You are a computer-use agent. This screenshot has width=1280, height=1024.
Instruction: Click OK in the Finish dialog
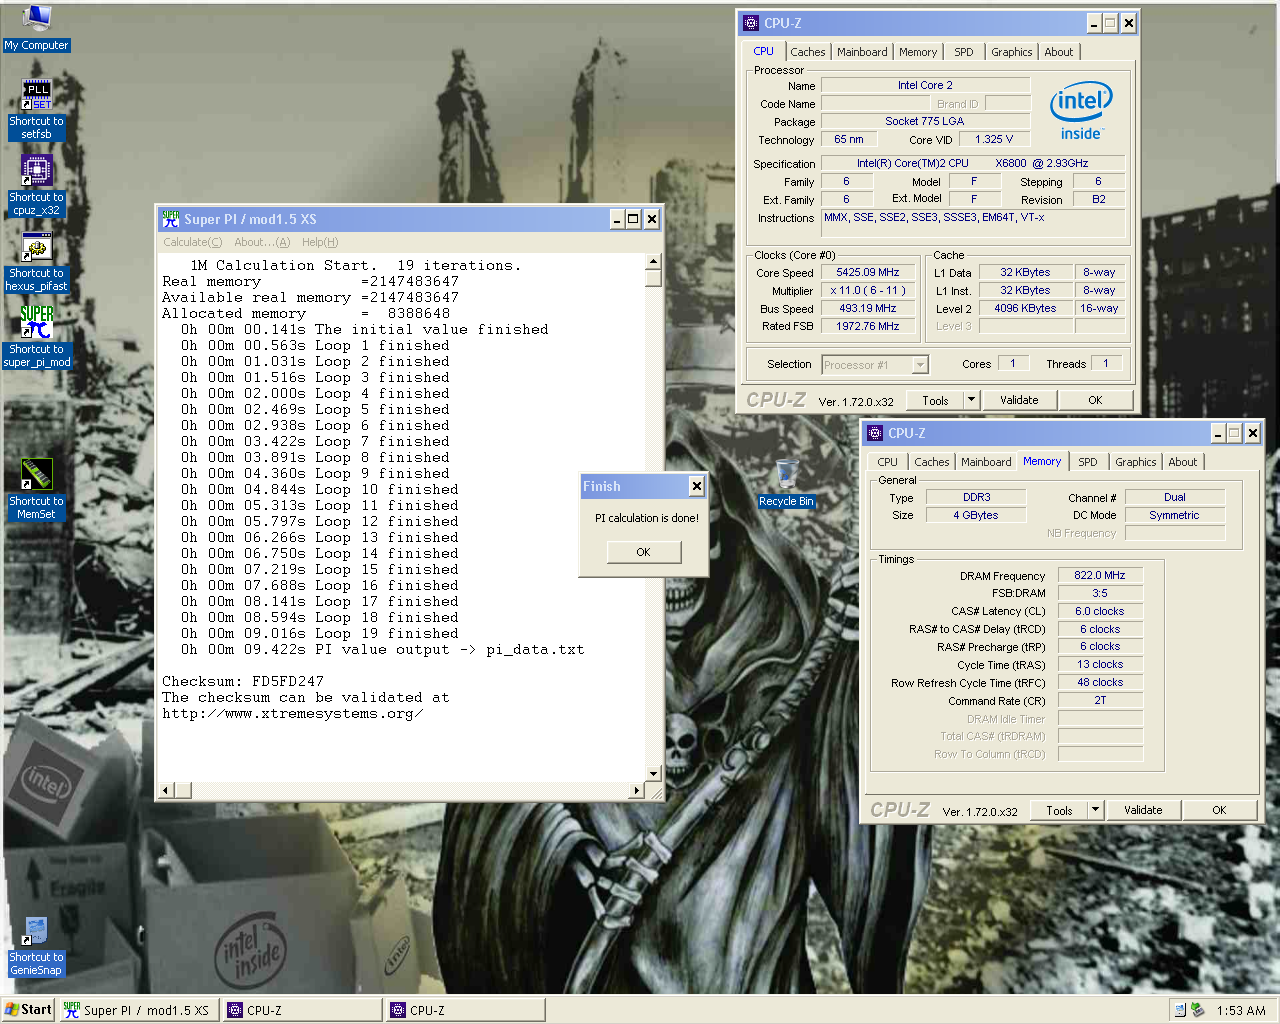coord(643,552)
